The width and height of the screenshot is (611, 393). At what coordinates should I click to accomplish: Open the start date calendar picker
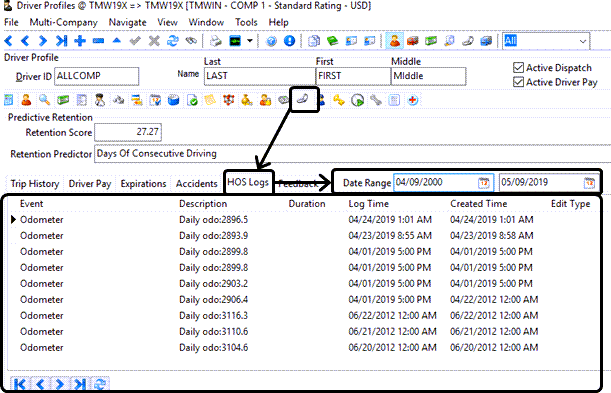[484, 183]
